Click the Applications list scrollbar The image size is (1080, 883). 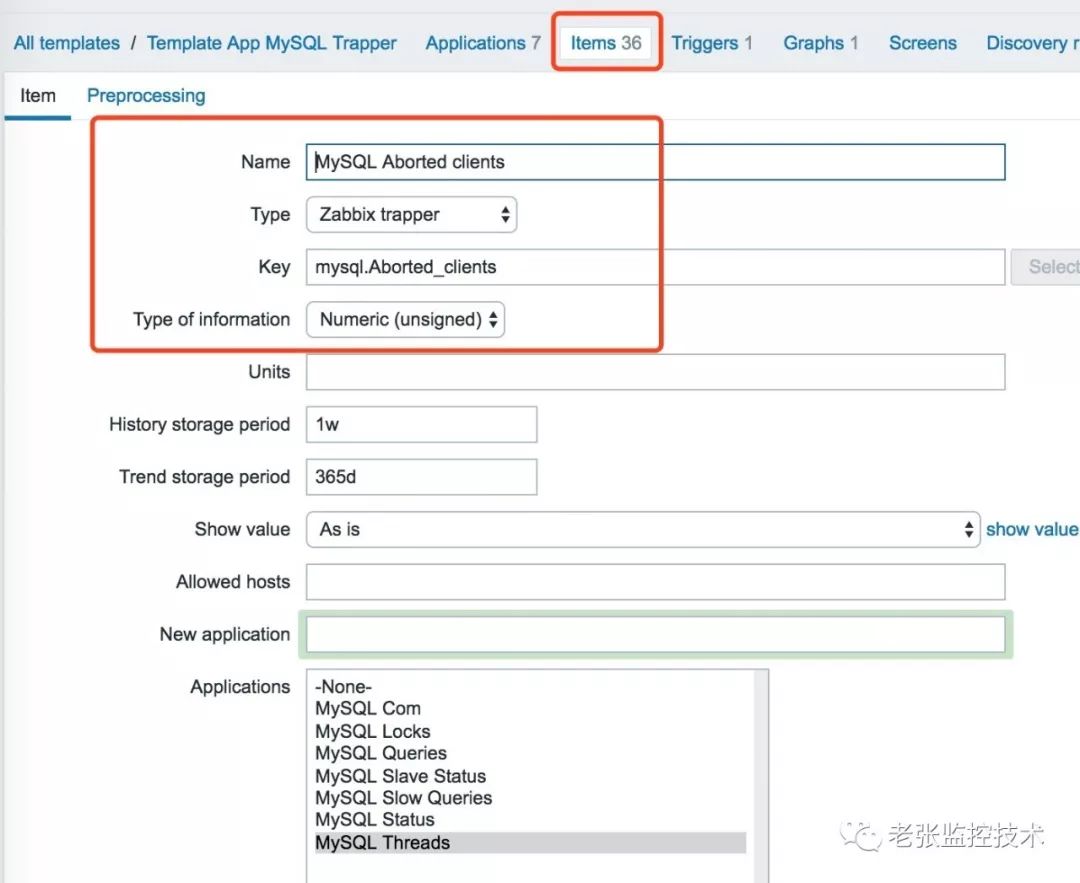(760, 776)
